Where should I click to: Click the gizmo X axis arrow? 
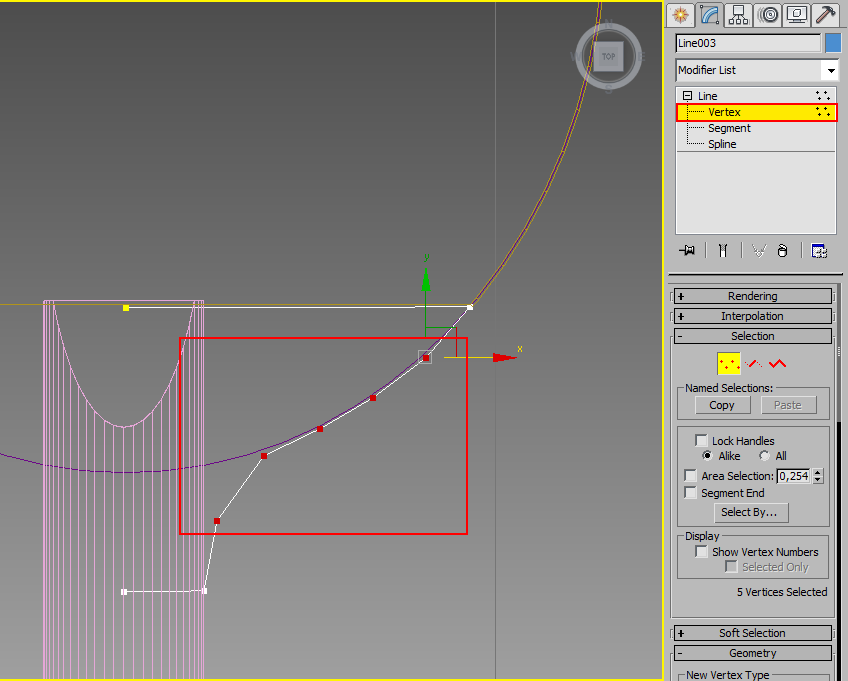(504, 358)
